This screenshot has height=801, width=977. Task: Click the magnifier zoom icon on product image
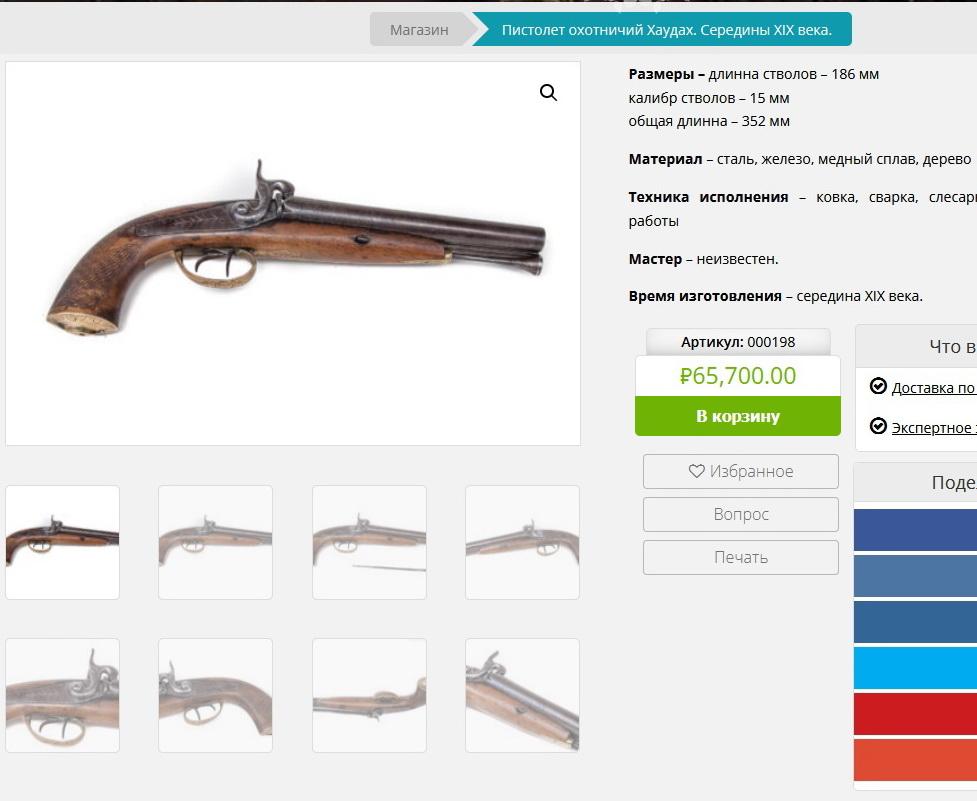(548, 93)
